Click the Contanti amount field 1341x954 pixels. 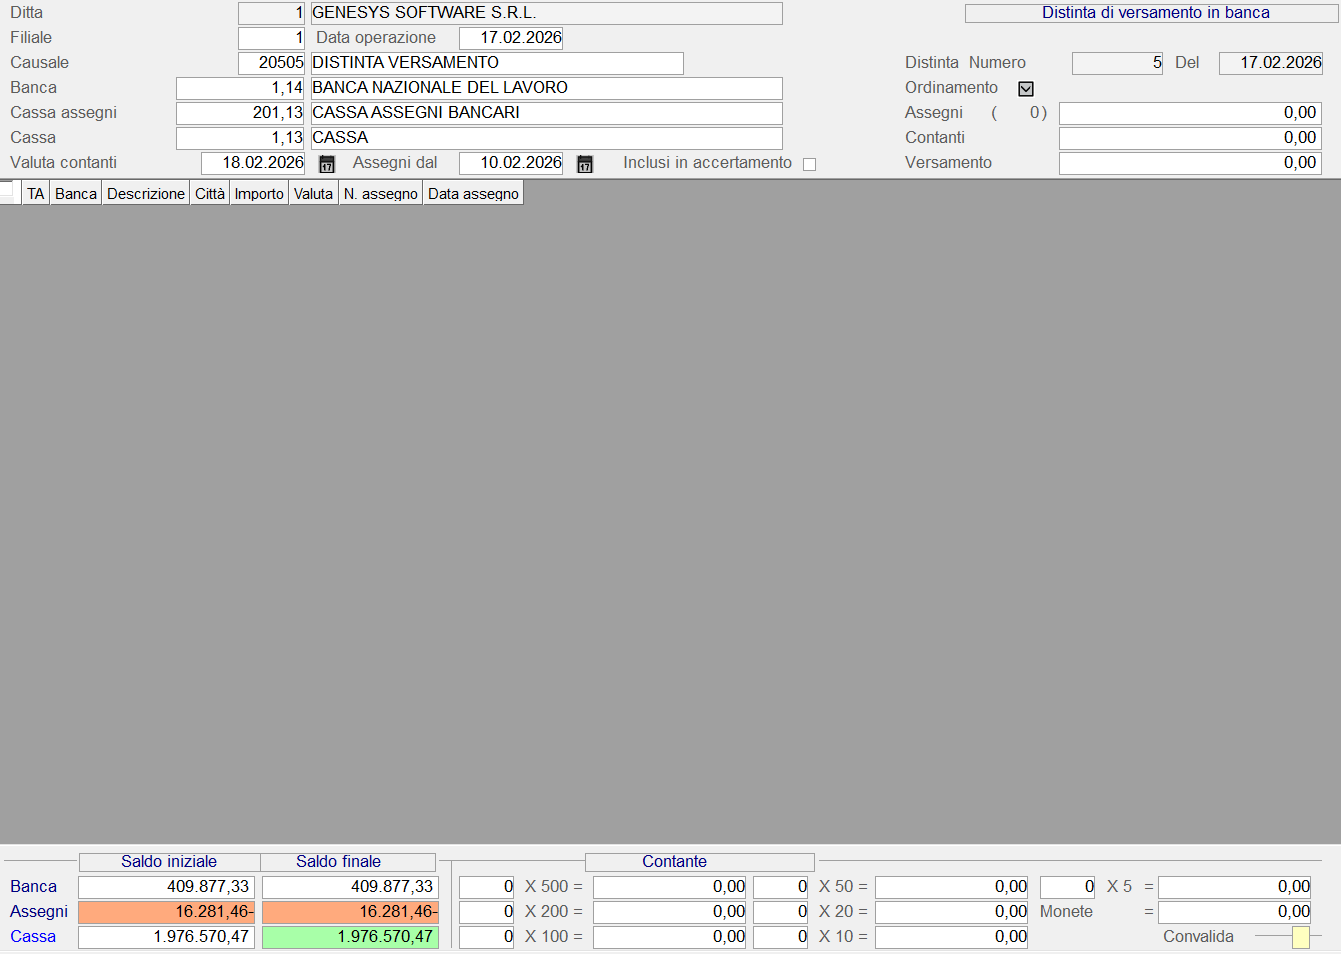click(x=1190, y=138)
